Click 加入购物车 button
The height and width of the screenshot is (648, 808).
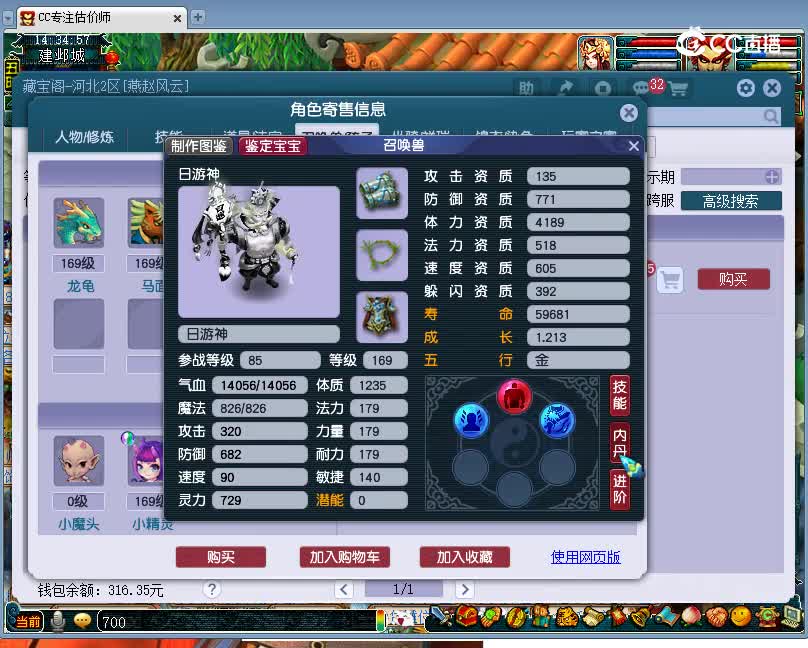point(344,557)
